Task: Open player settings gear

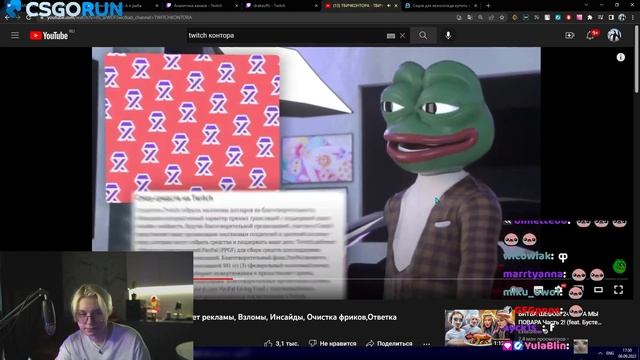Action: coord(558,290)
